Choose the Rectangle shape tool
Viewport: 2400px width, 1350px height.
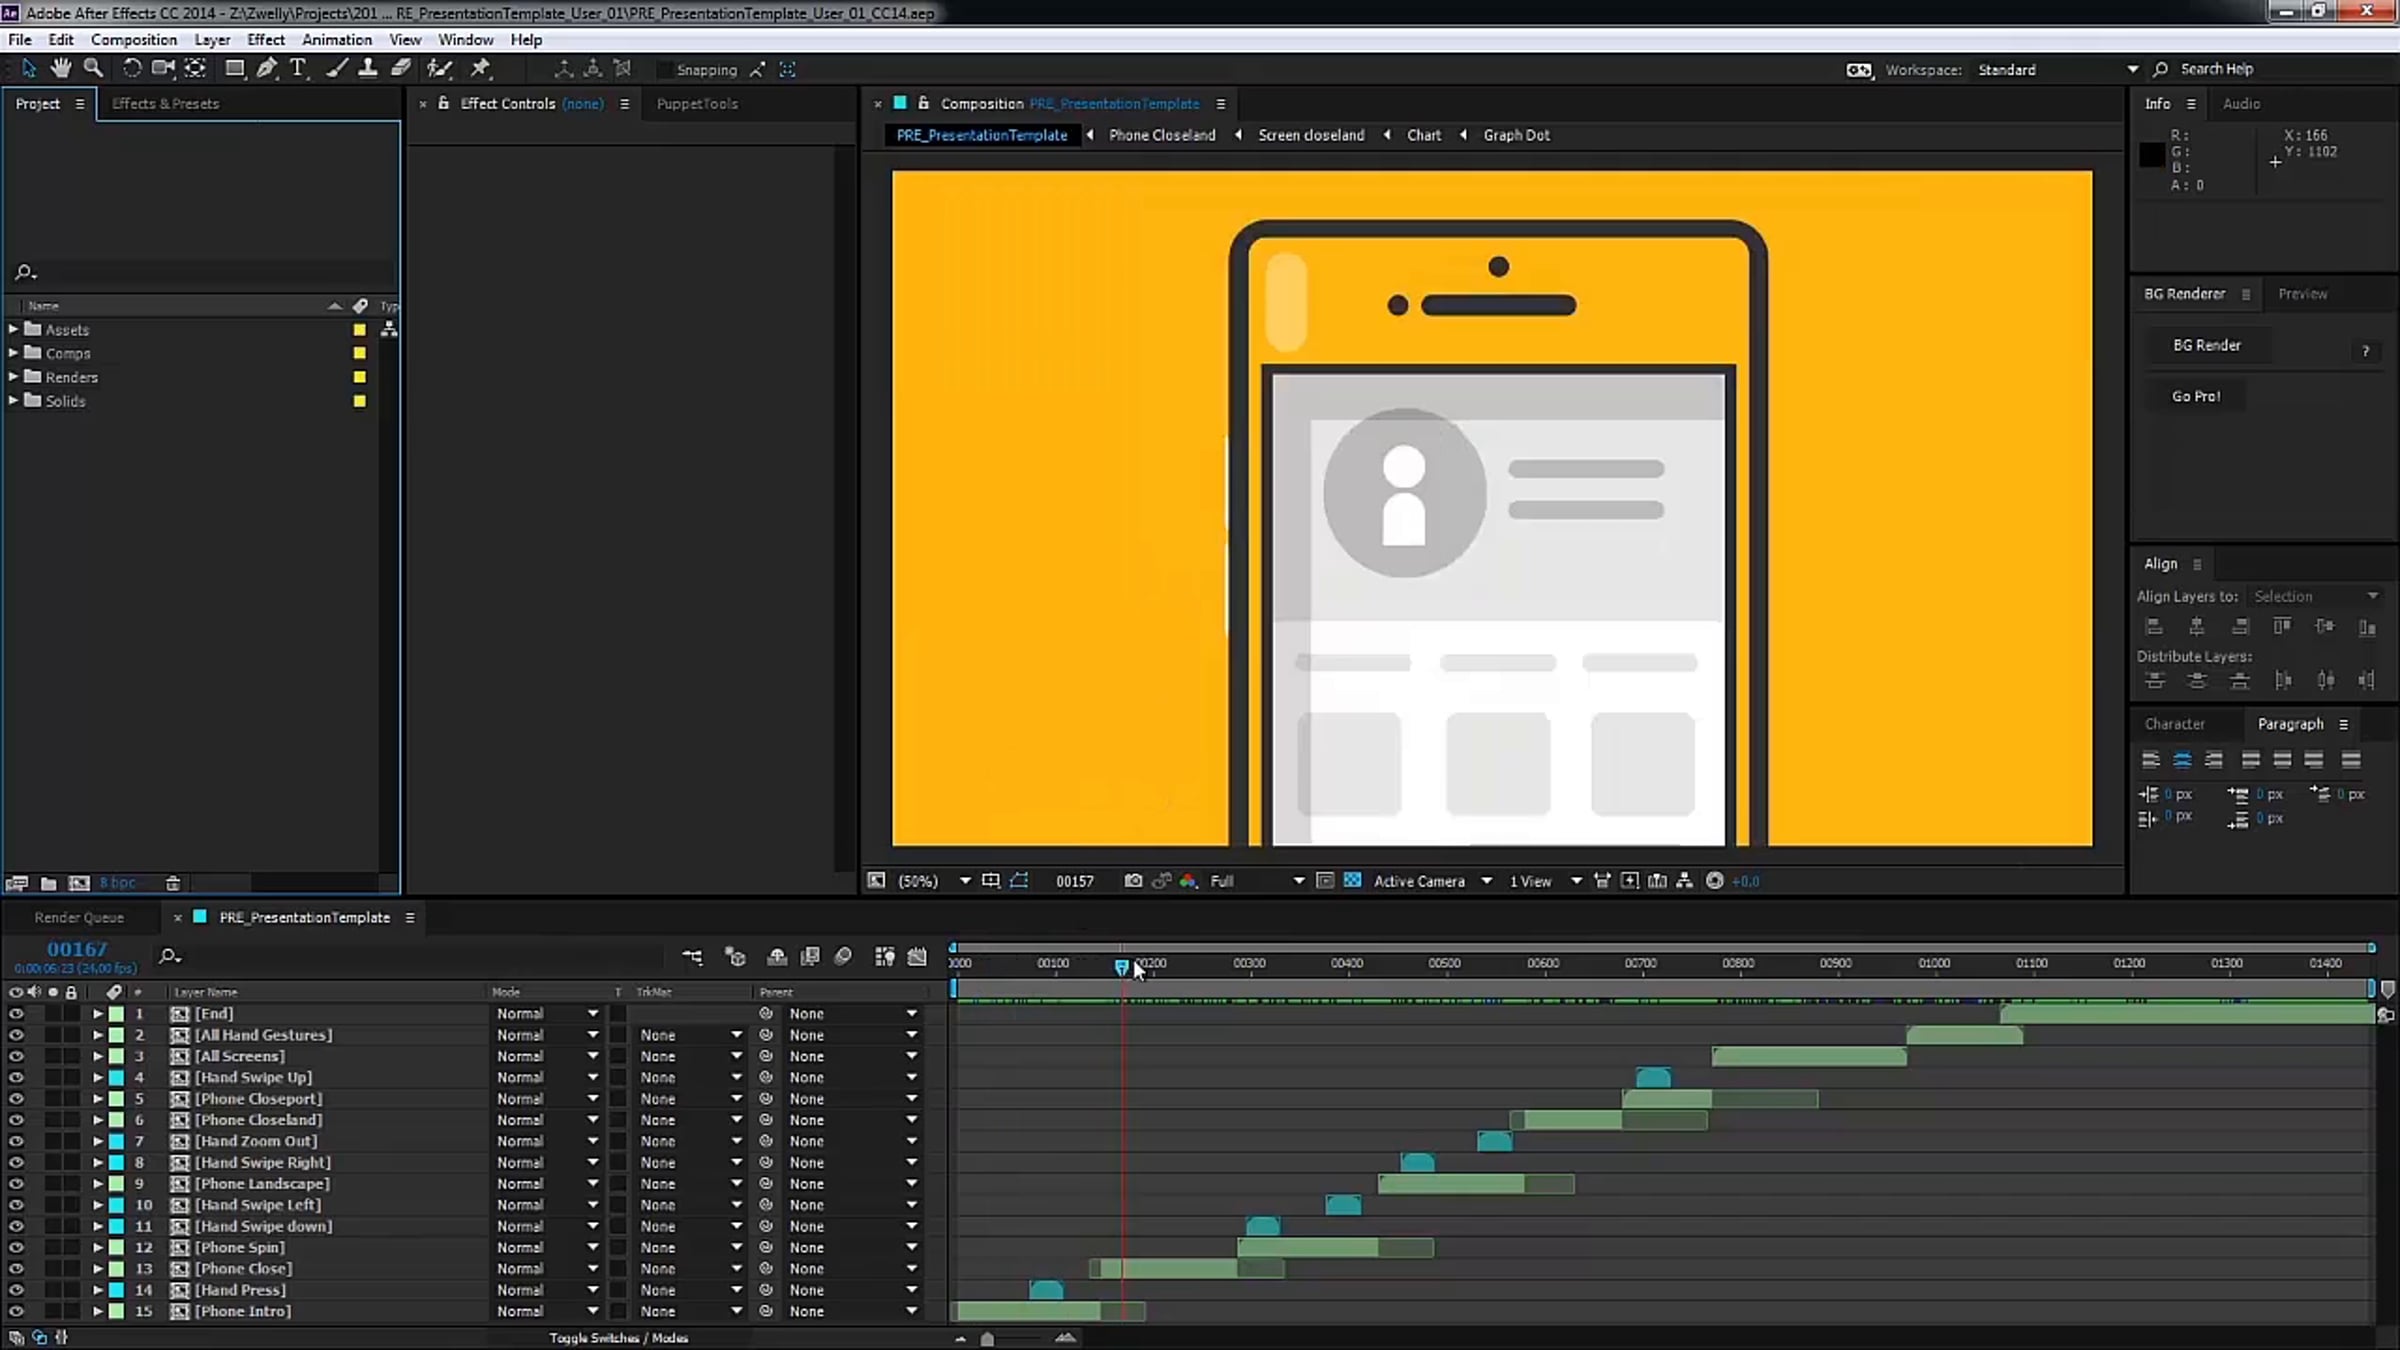(234, 68)
